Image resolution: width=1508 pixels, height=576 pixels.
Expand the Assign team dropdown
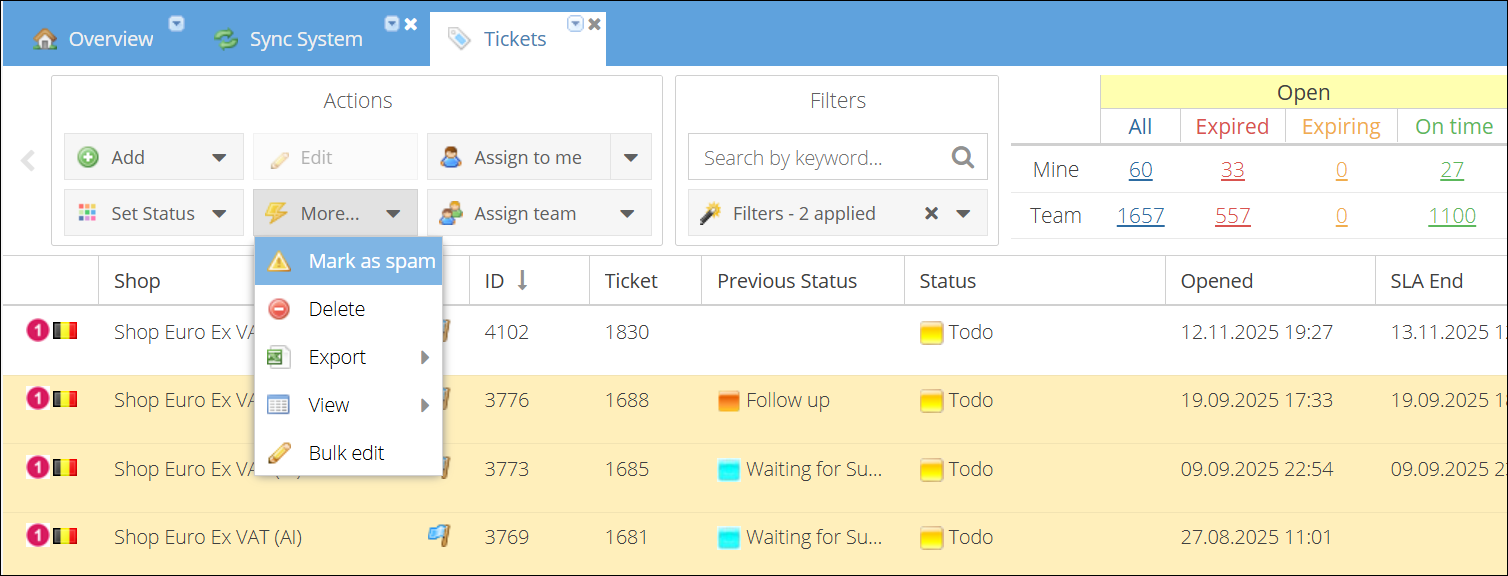point(627,213)
